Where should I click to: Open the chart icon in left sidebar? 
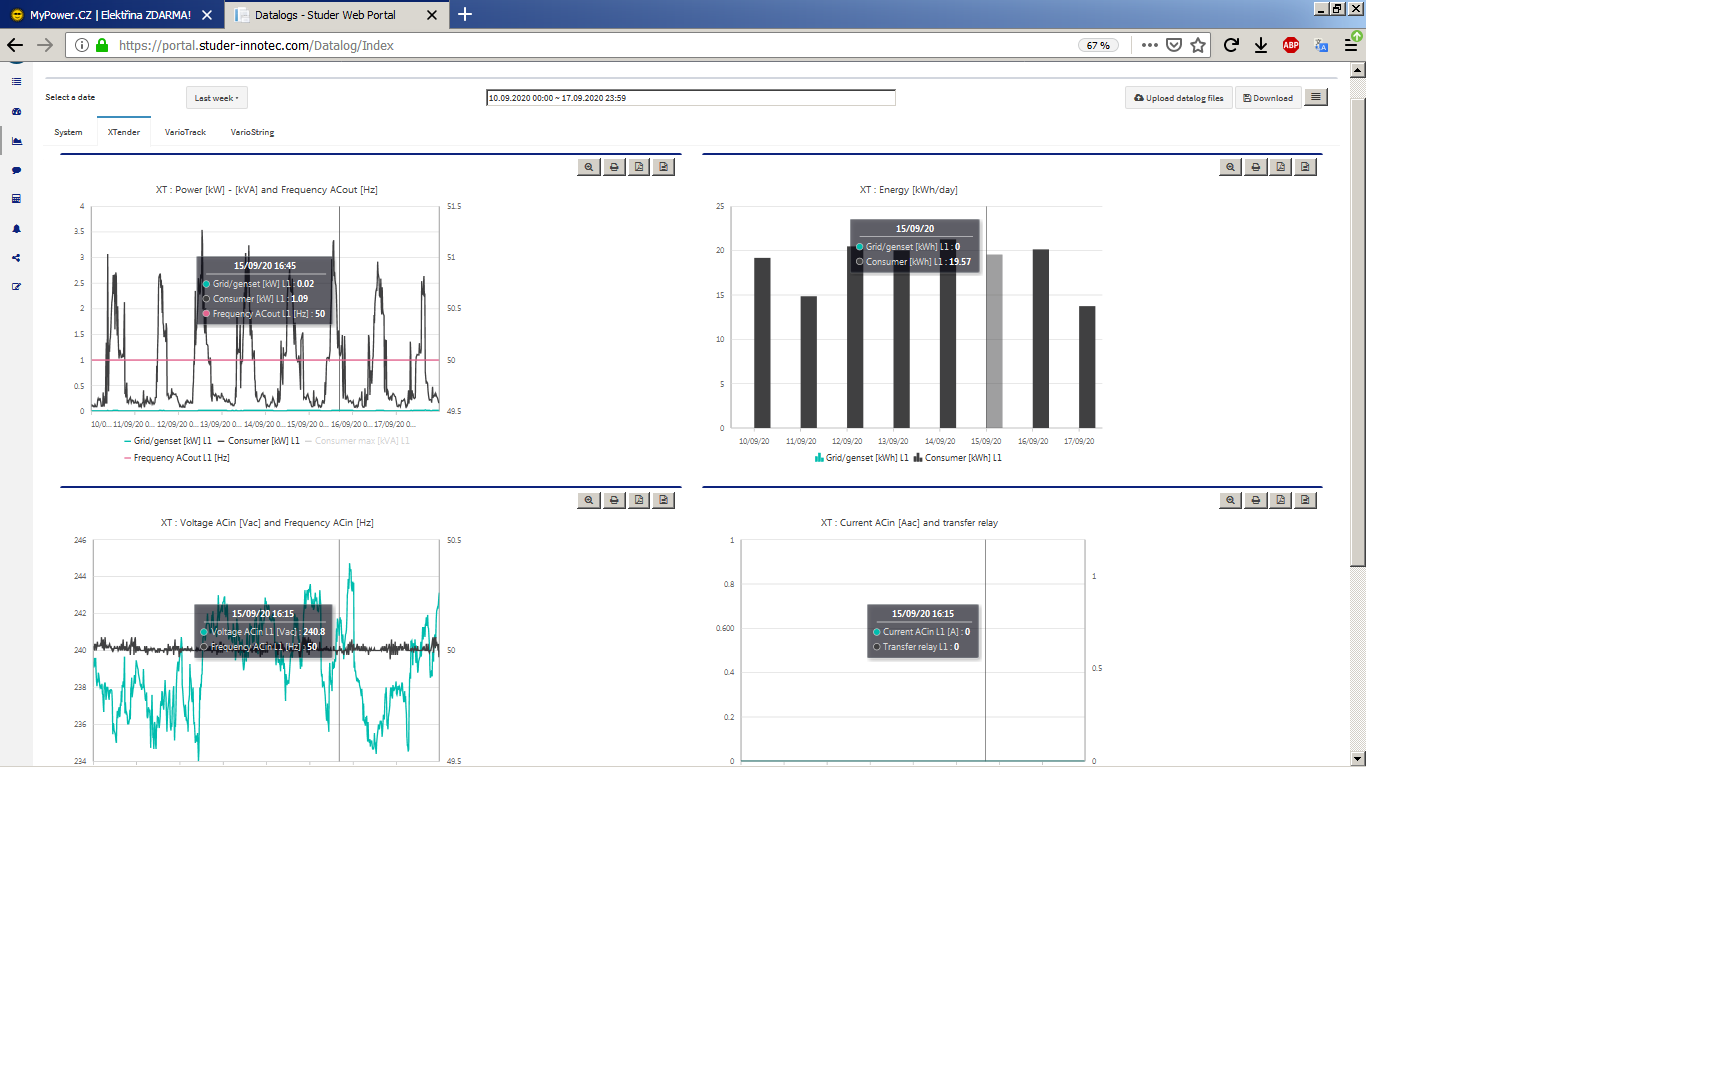(x=17, y=141)
